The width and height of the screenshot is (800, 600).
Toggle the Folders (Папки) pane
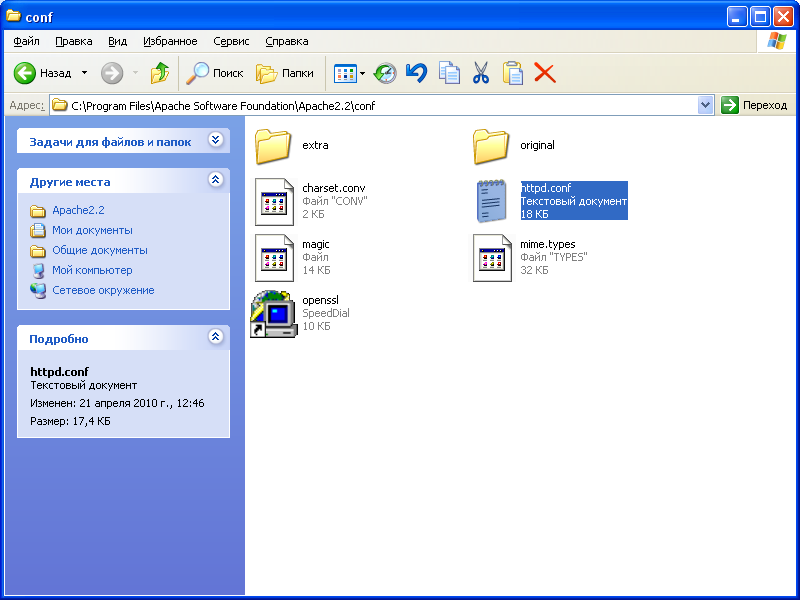[x=285, y=73]
